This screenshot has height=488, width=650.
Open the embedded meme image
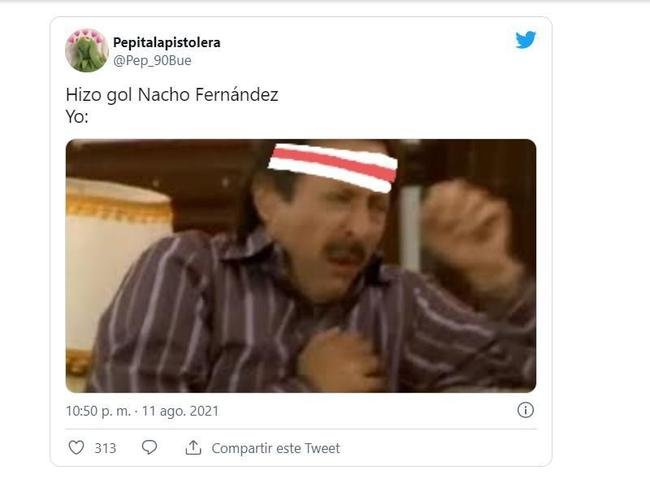(301, 266)
